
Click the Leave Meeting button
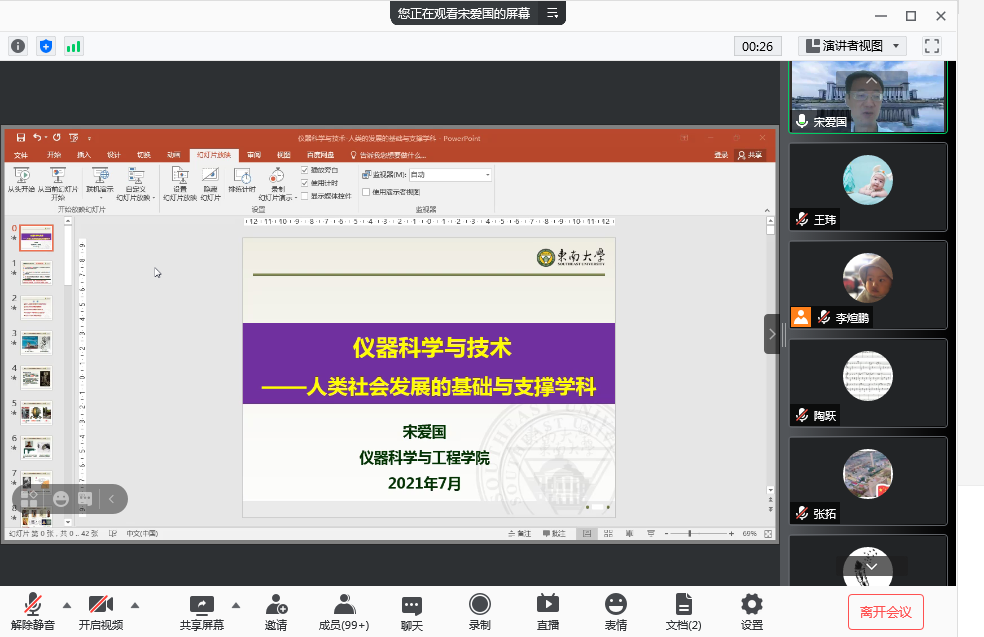click(x=885, y=611)
